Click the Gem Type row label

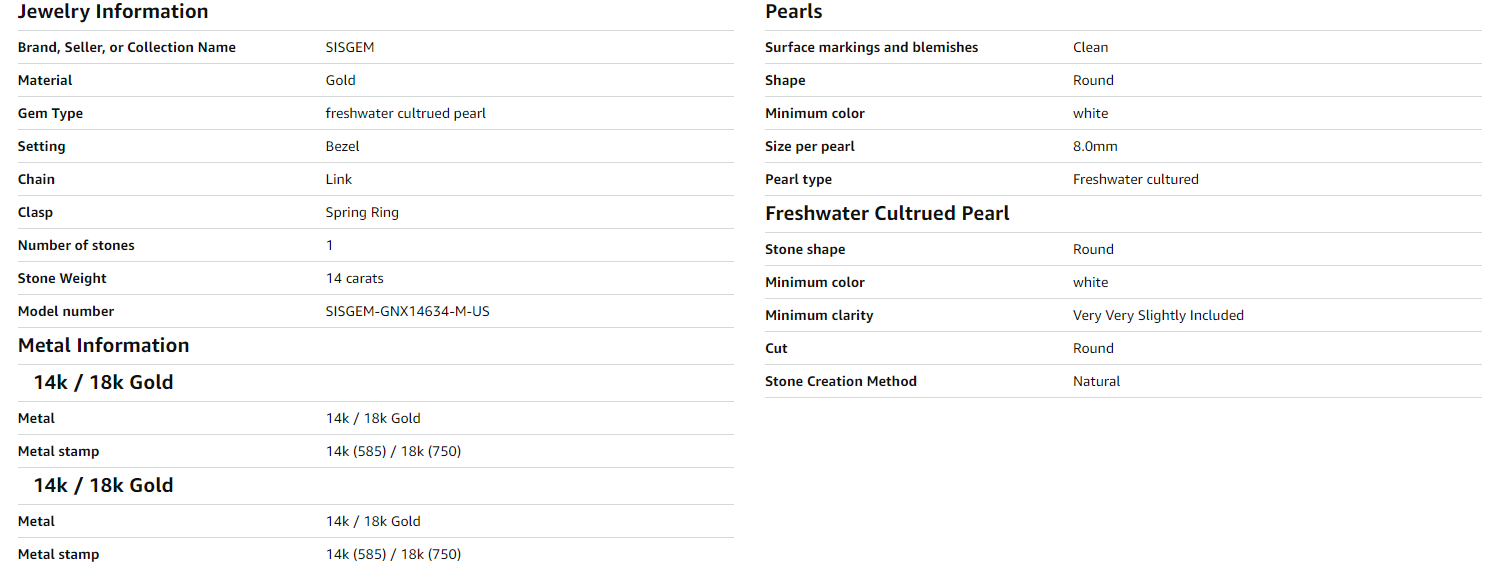pyautogui.click(x=50, y=113)
